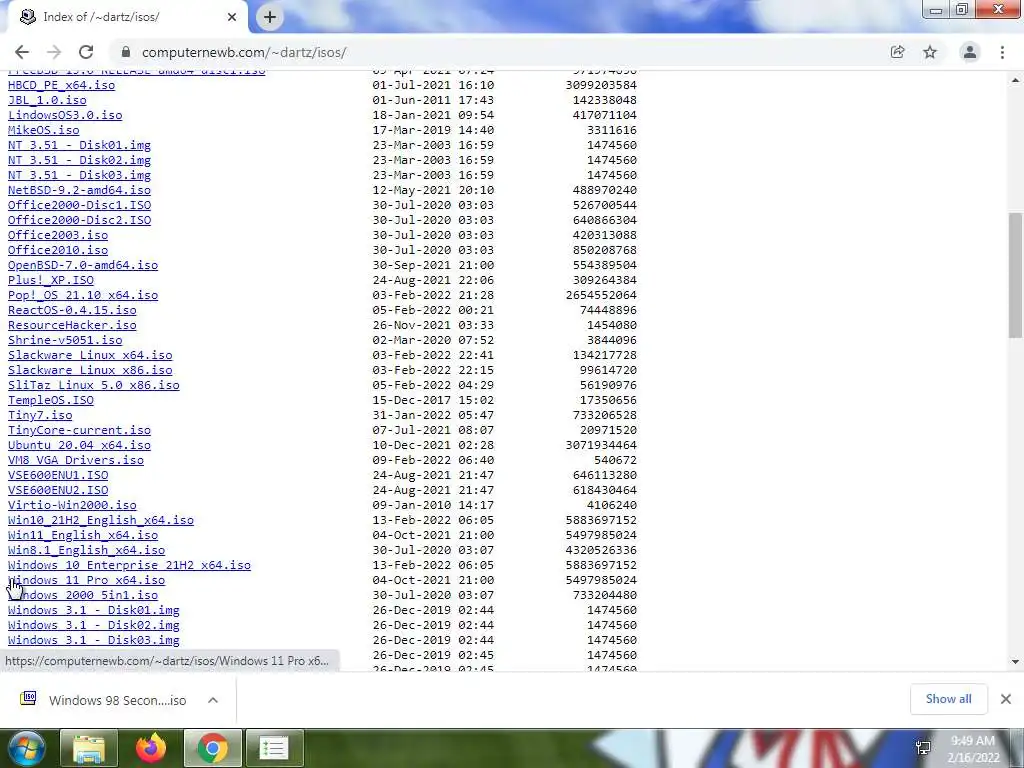This screenshot has width=1024, height=768.
Task: Switch to Chrome in the taskbar
Action: (213, 748)
